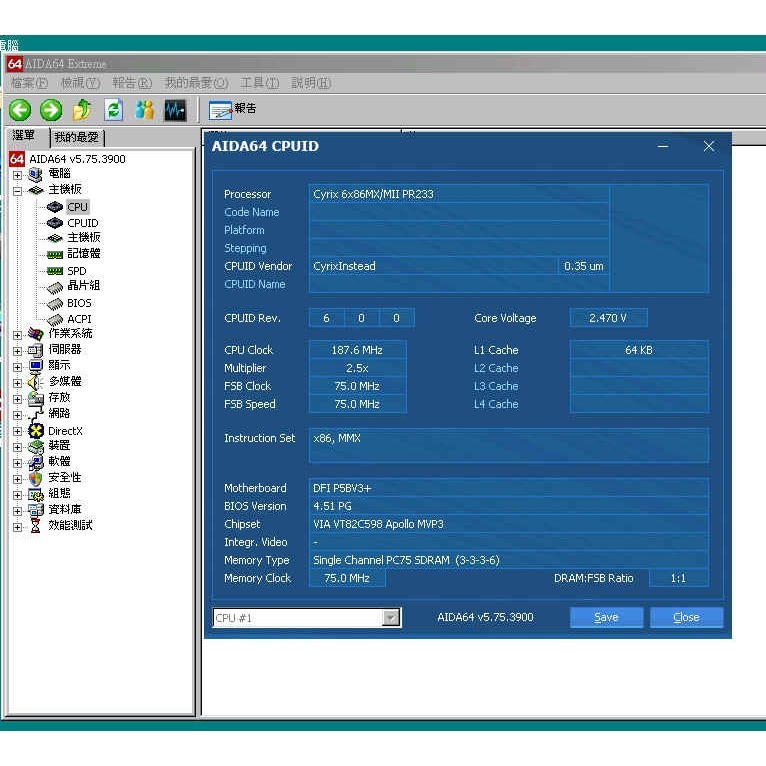Select the AIDA64 v5.75.3900 root node
Screen dimensions: 766x766
click(77, 159)
